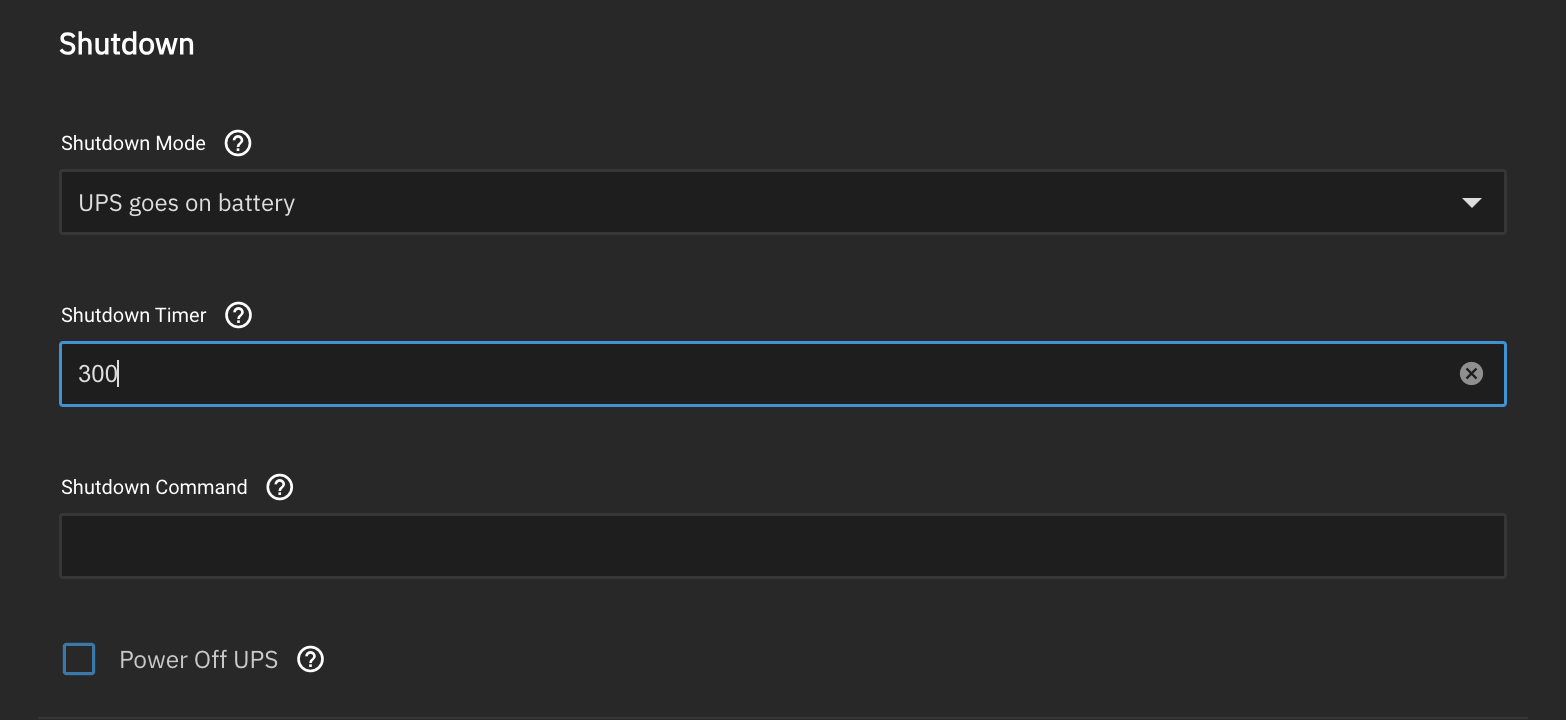Click the Shutdown Mode dropdown arrow
Viewport: 1566px width, 720px height.
(x=1471, y=203)
